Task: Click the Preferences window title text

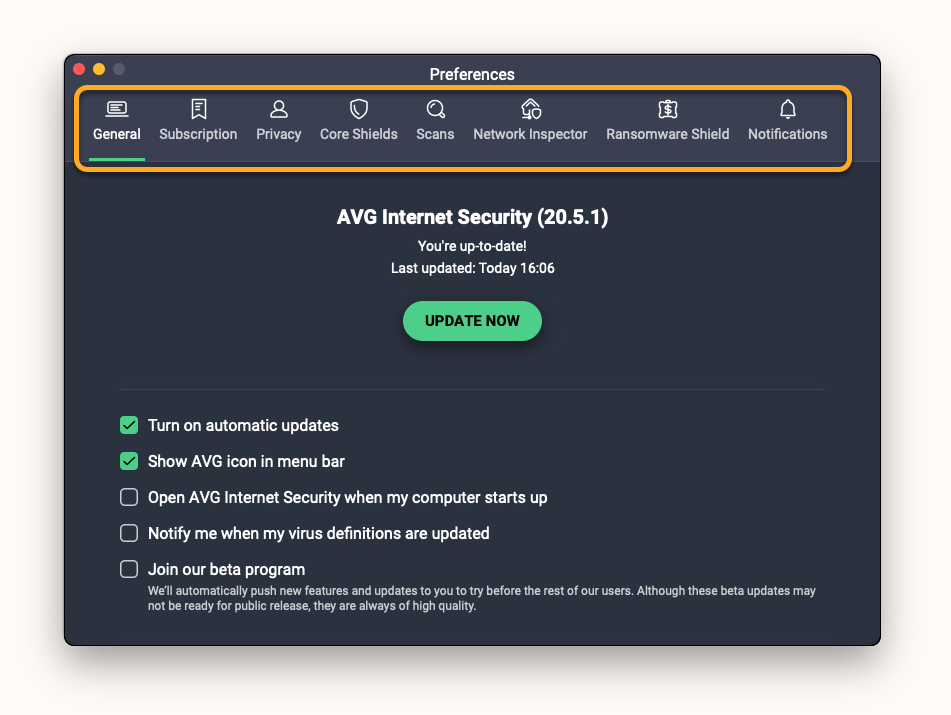Action: tap(472, 74)
